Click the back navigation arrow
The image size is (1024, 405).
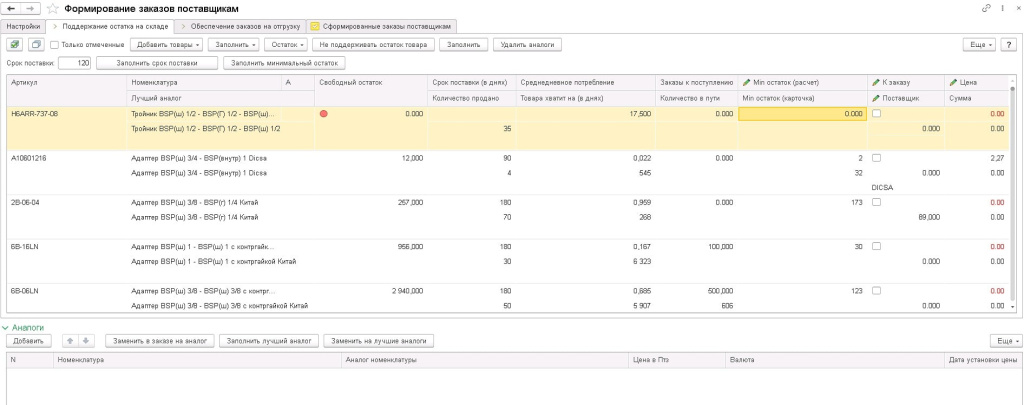tap(10, 8)
